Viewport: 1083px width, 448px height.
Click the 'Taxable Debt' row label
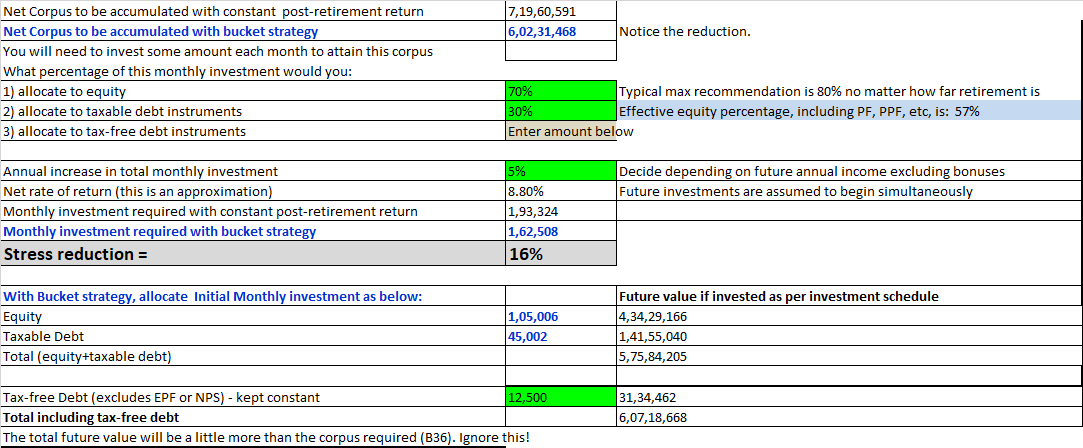(44, 338)
